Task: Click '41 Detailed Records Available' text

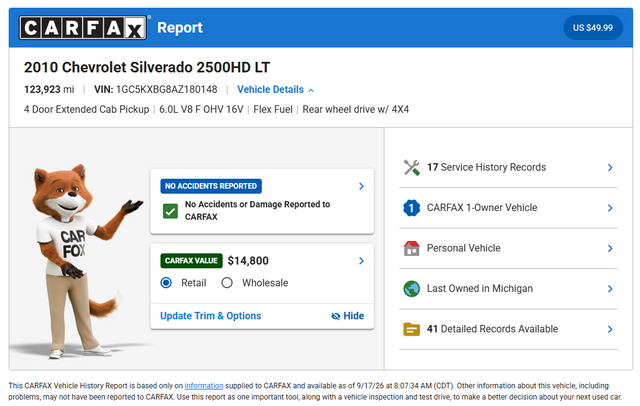Action: [x=492, y=329]
